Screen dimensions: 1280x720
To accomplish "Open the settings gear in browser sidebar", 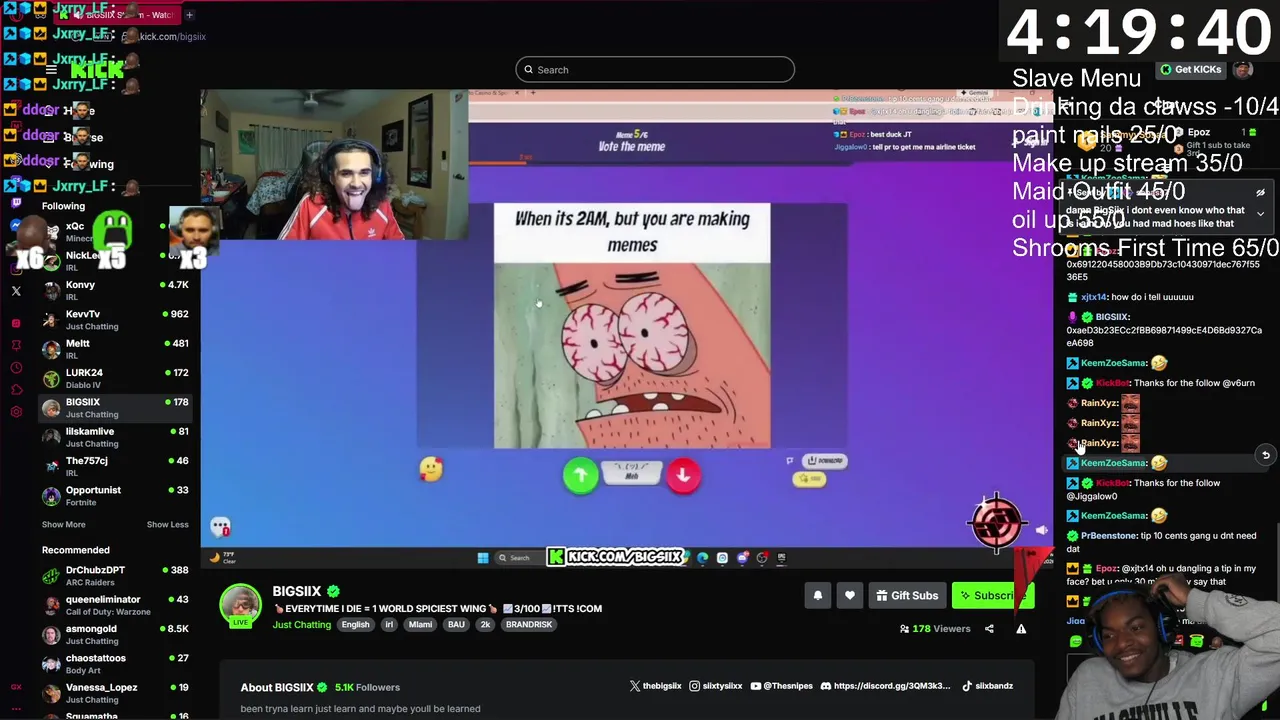I will pyautogui.click(x=16, y=412).
